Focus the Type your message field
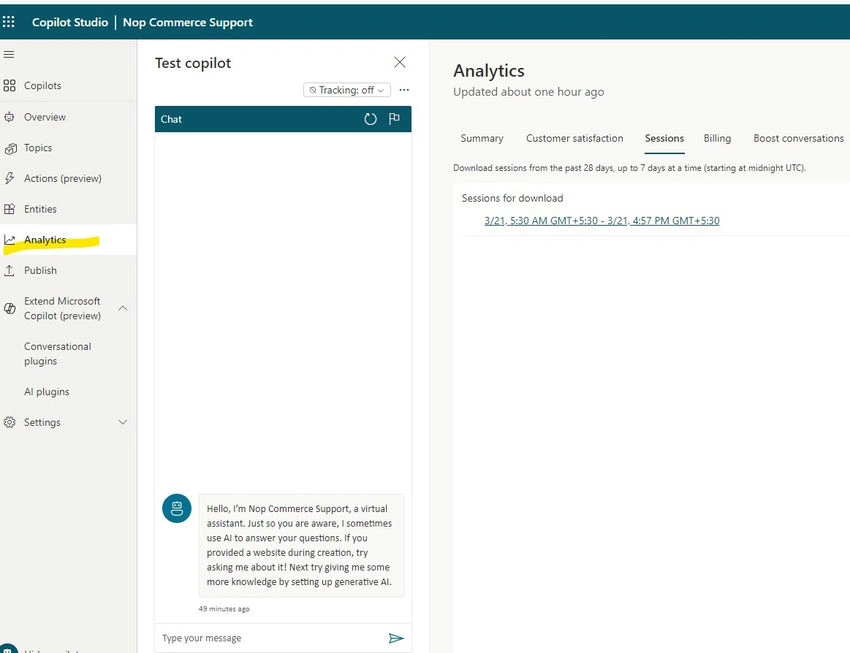 [271, 638]
